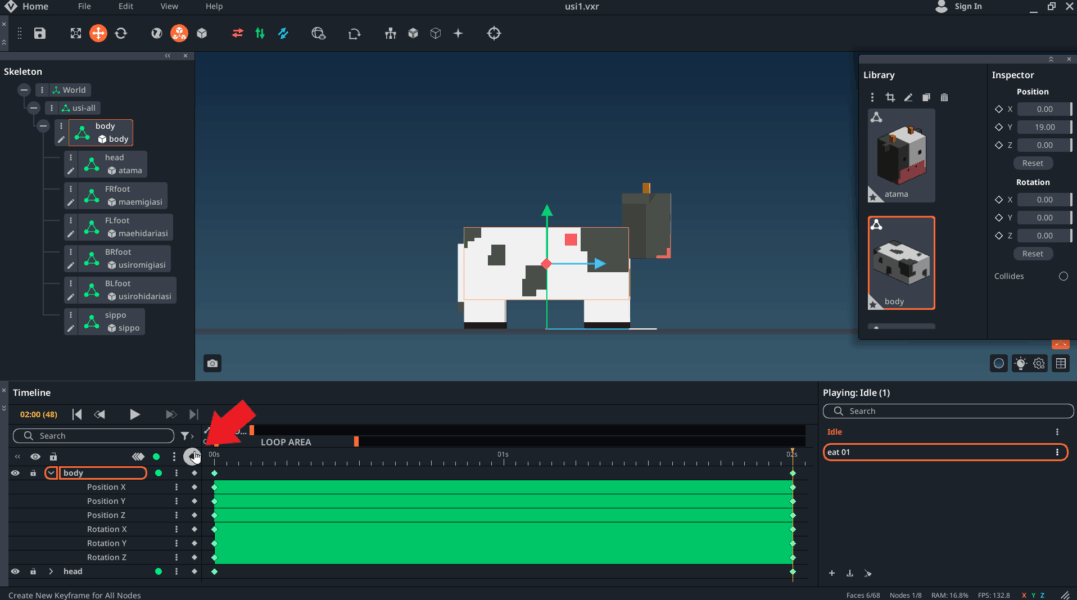Toggle the grid icon at the viewport corner
The height and width of the screenshot is (600, 1077).
pyautogui.click(x=1061, y=363)
